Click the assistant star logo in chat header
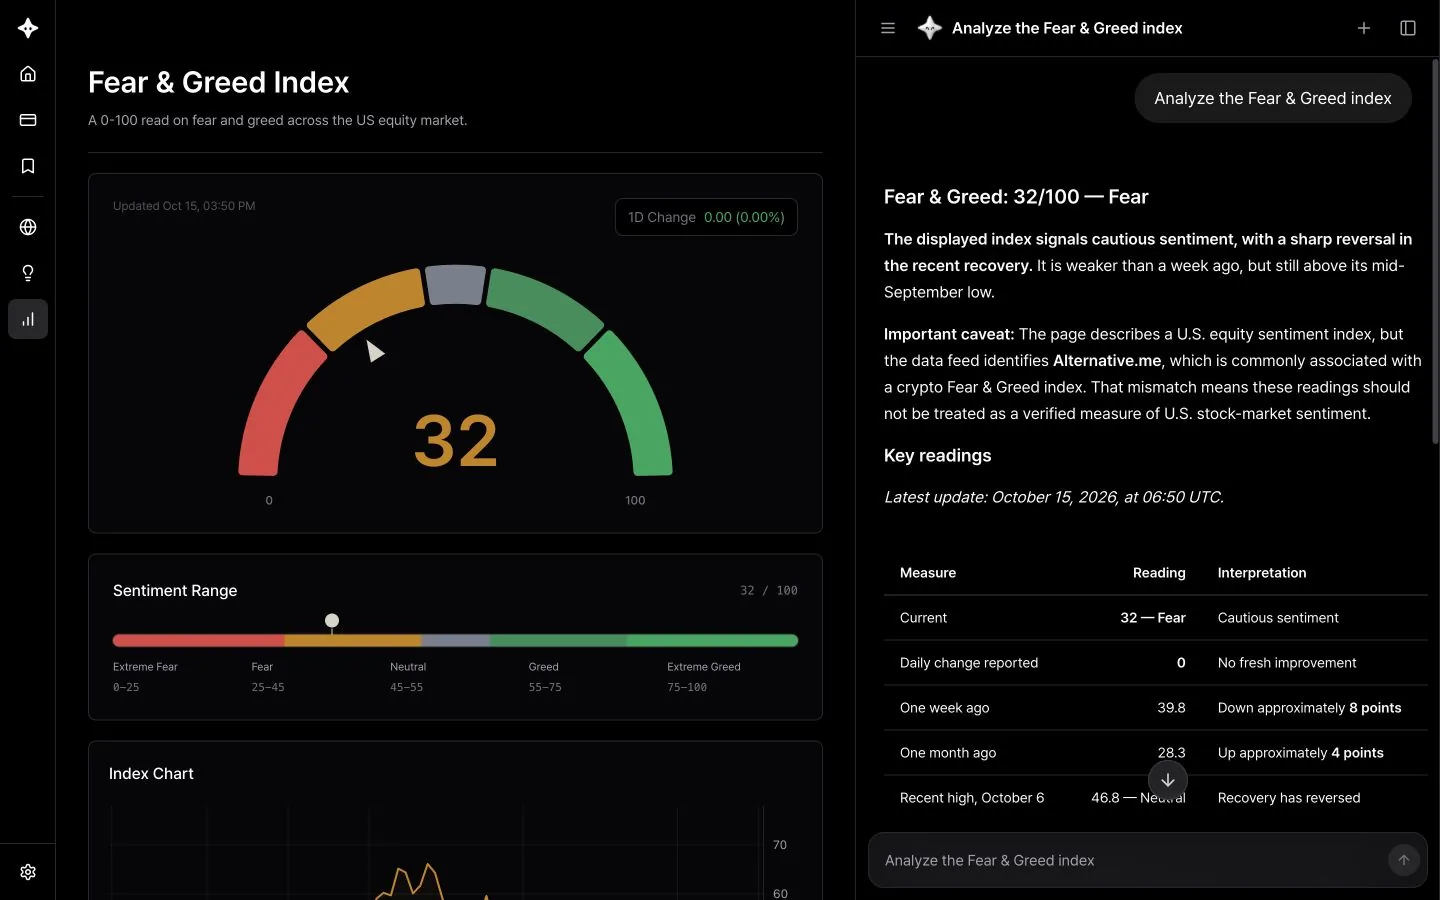The width and height of the screenshot is (1440, 900). click(x=930, y=28)
